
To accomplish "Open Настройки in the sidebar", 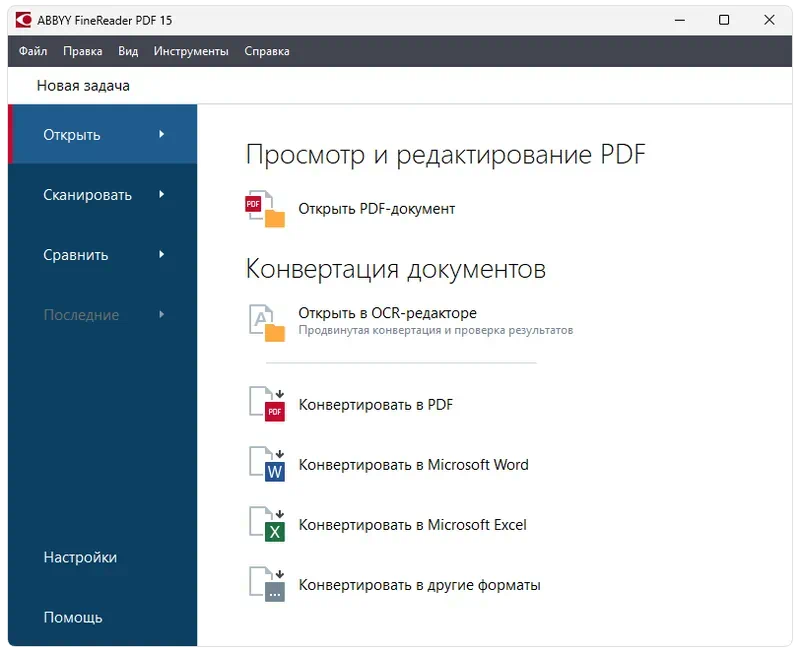I will 80,557.
